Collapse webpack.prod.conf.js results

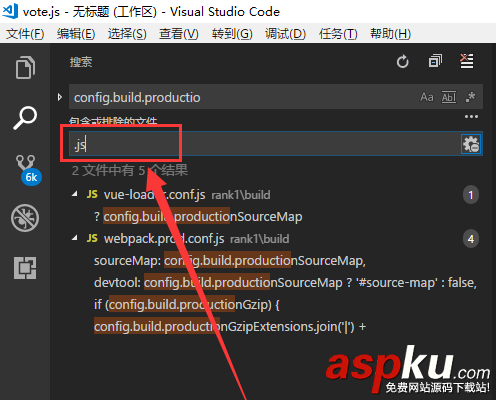[75, 238]
